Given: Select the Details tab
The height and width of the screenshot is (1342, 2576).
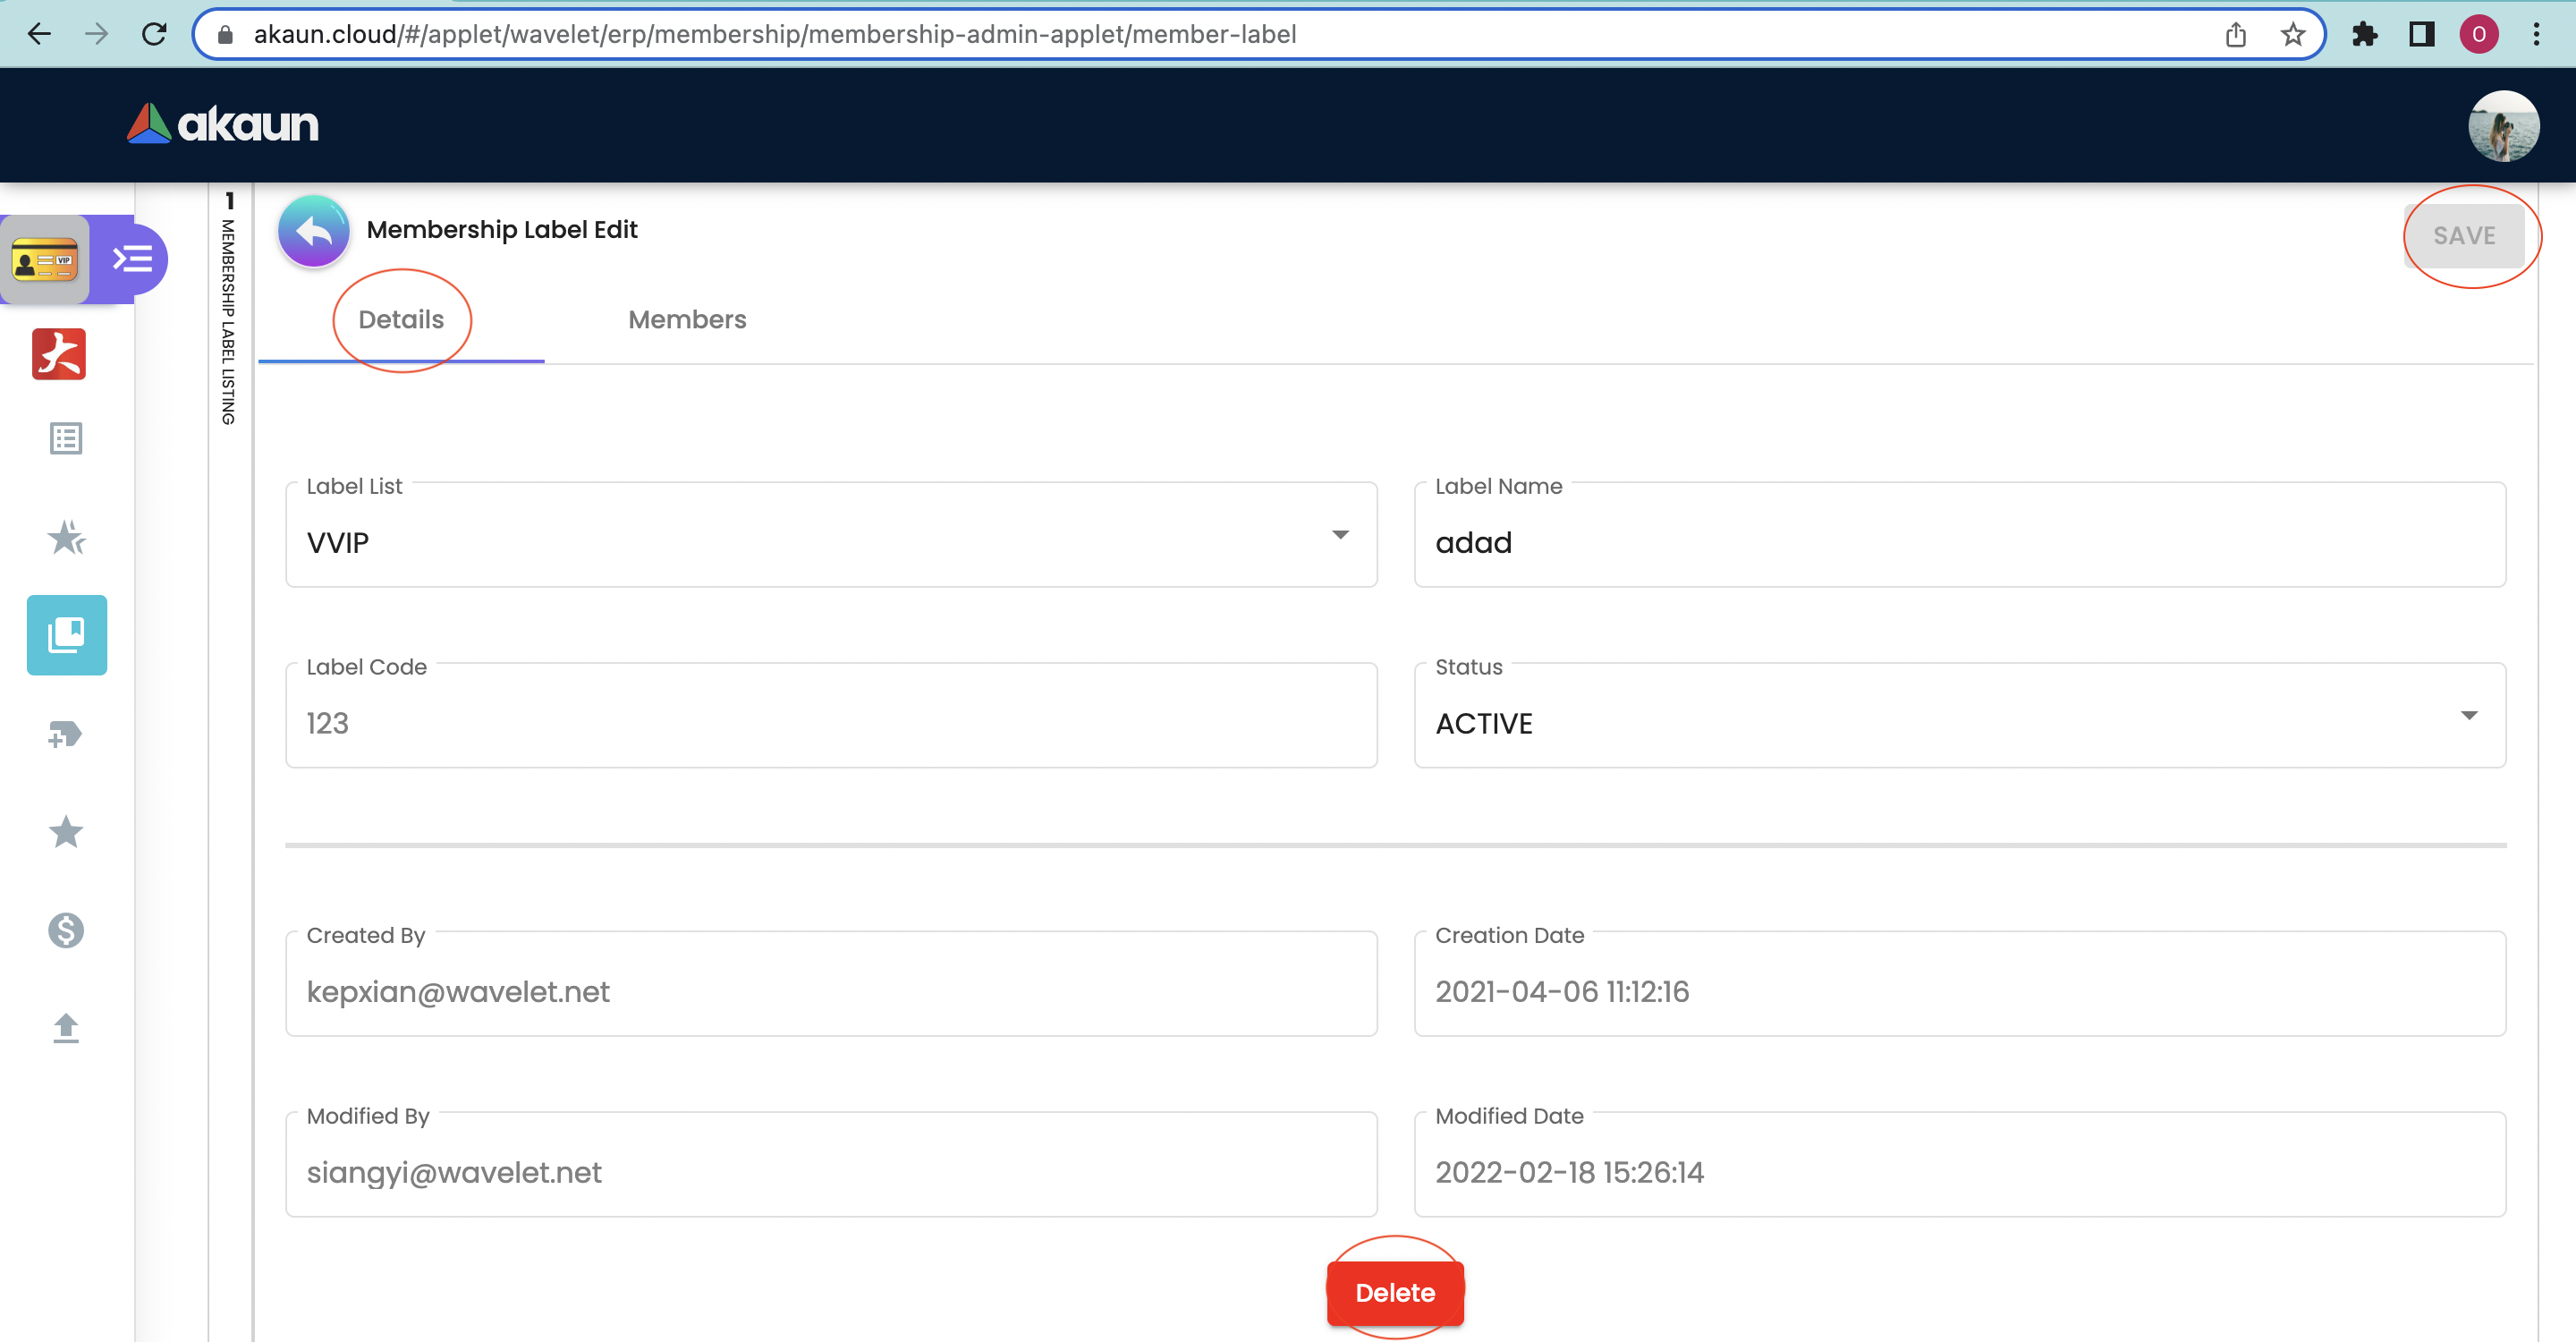Looking at the screenshot, I should (401, 320).
